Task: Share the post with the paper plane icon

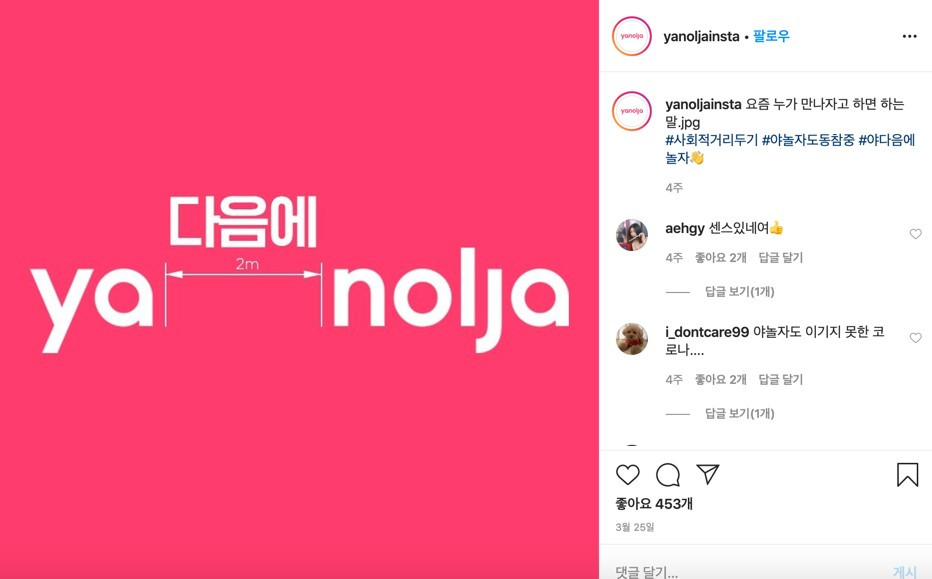Action: pos(707,474)
